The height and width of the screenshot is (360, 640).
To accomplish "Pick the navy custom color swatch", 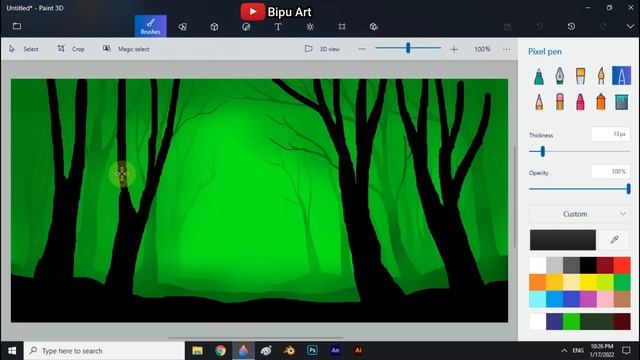I will [x=554, y=322].
